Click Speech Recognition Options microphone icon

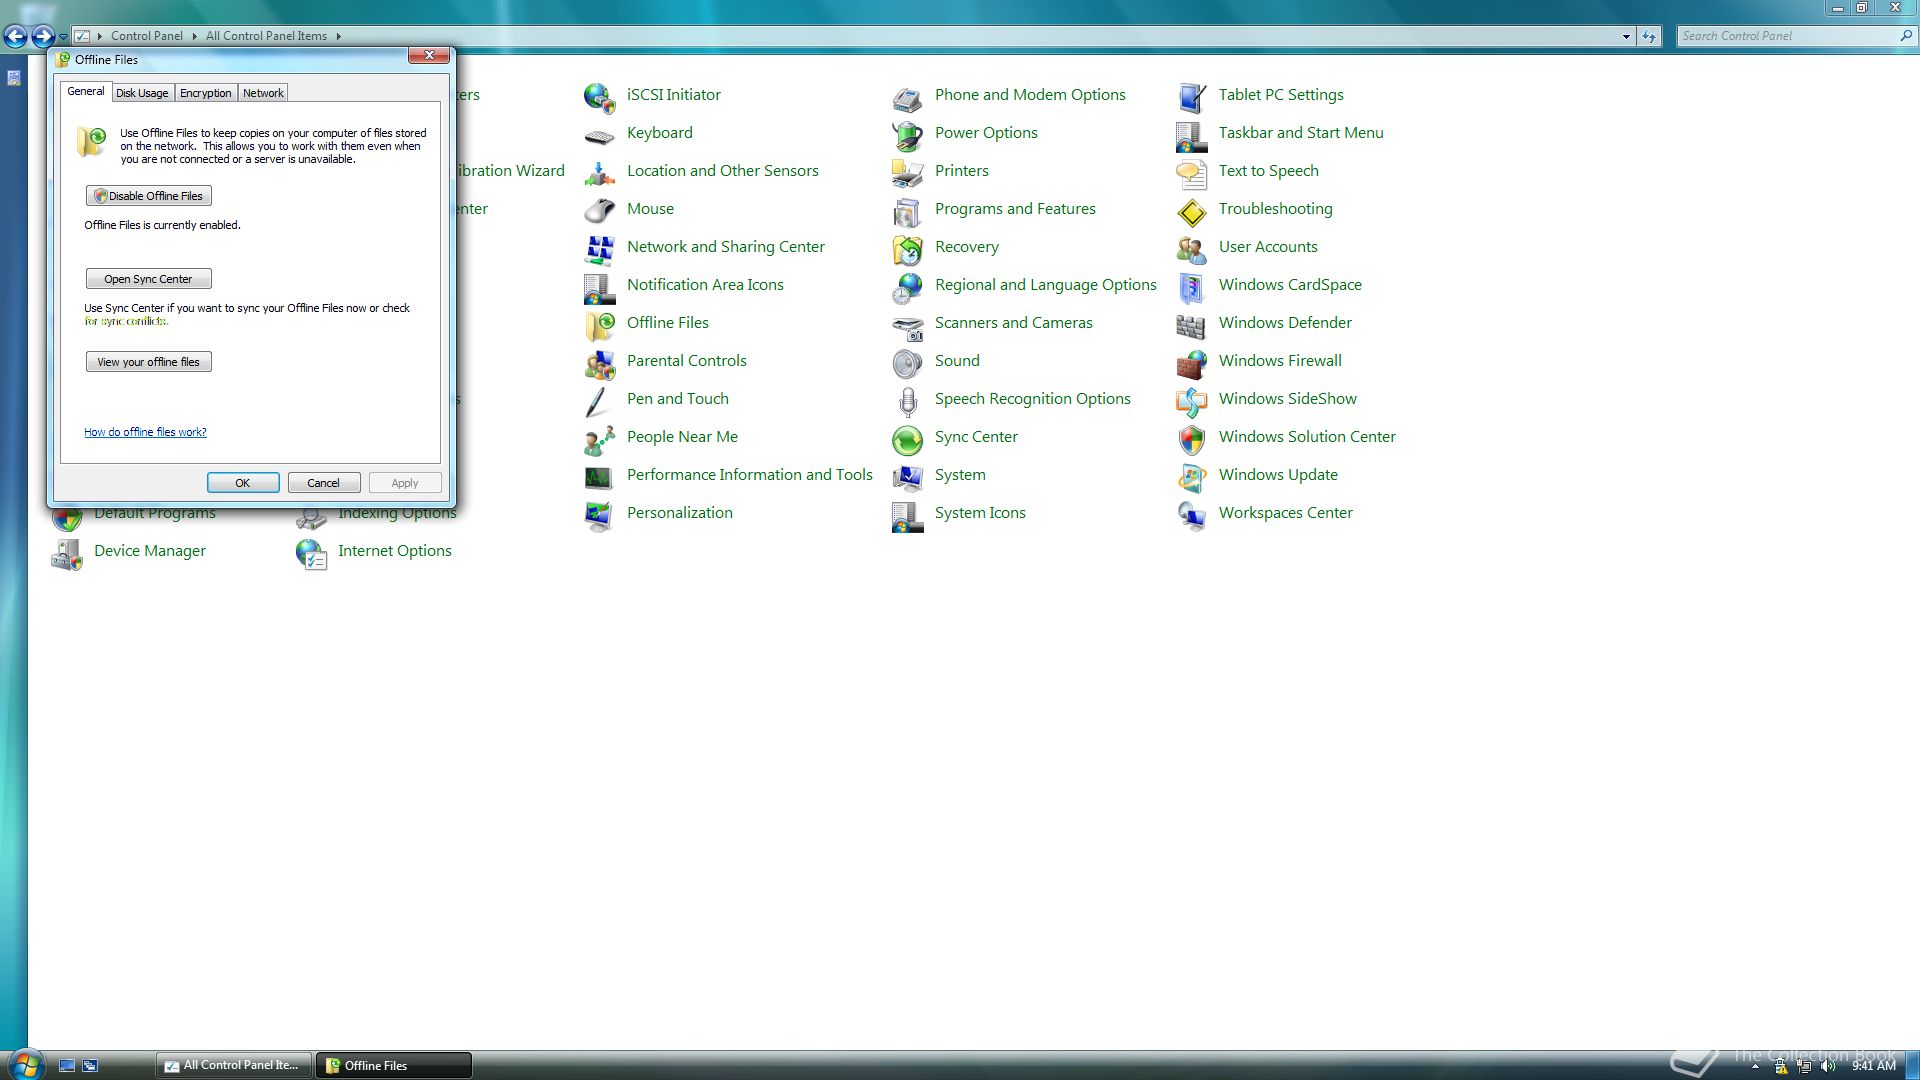click(x=907, y=401)
